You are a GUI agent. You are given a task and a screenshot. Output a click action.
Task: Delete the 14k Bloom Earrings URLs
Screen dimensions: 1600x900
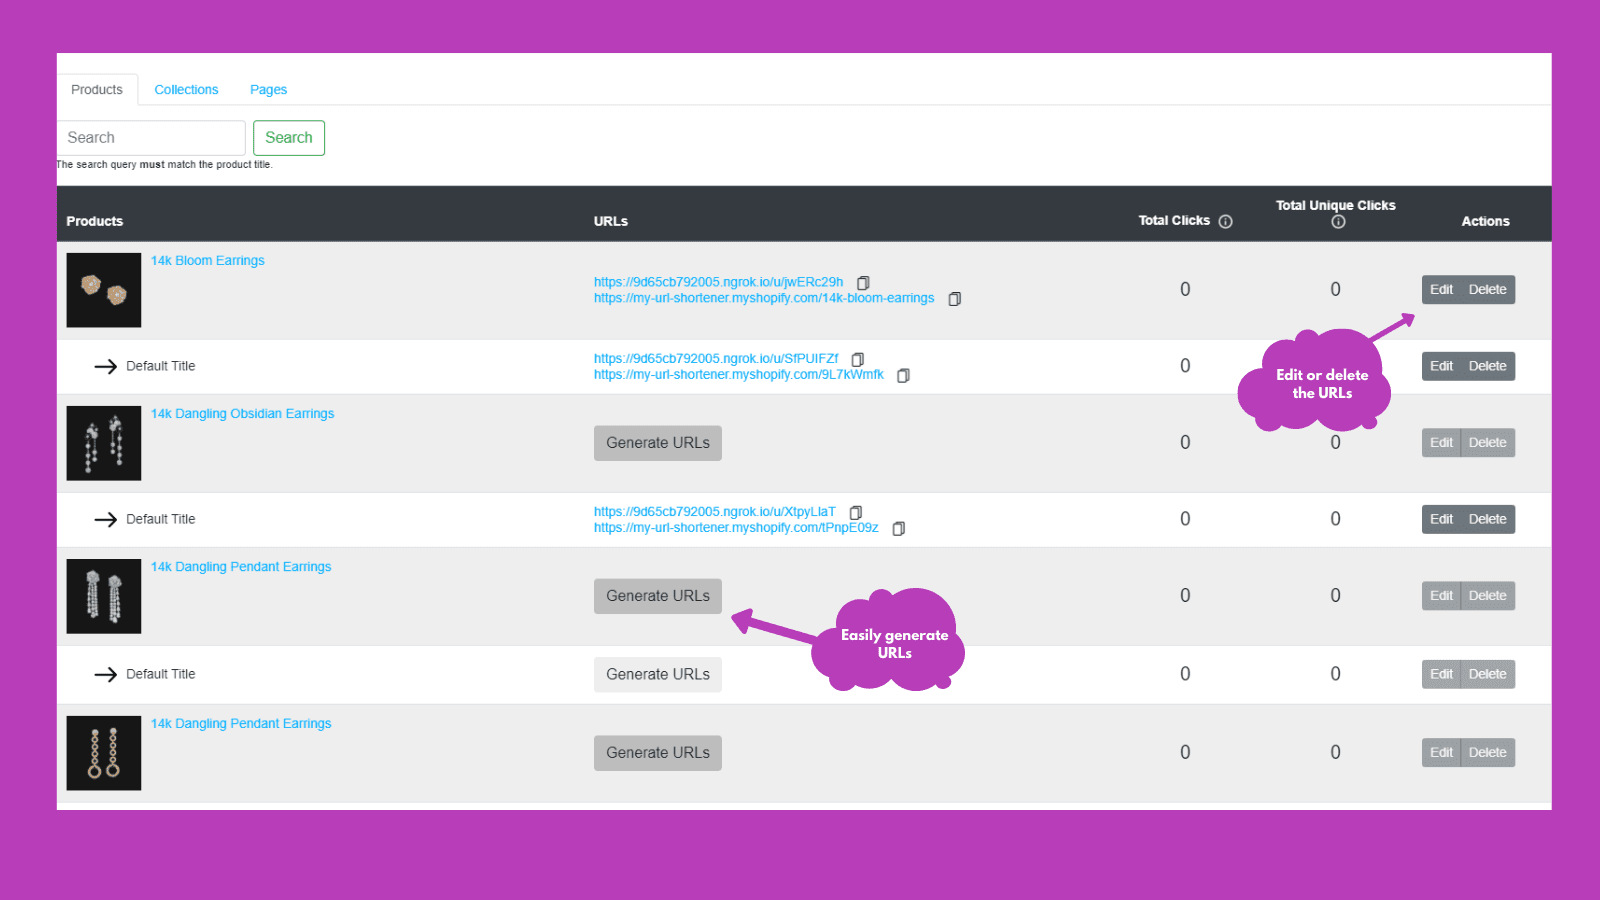click(x=1487, y=289)
